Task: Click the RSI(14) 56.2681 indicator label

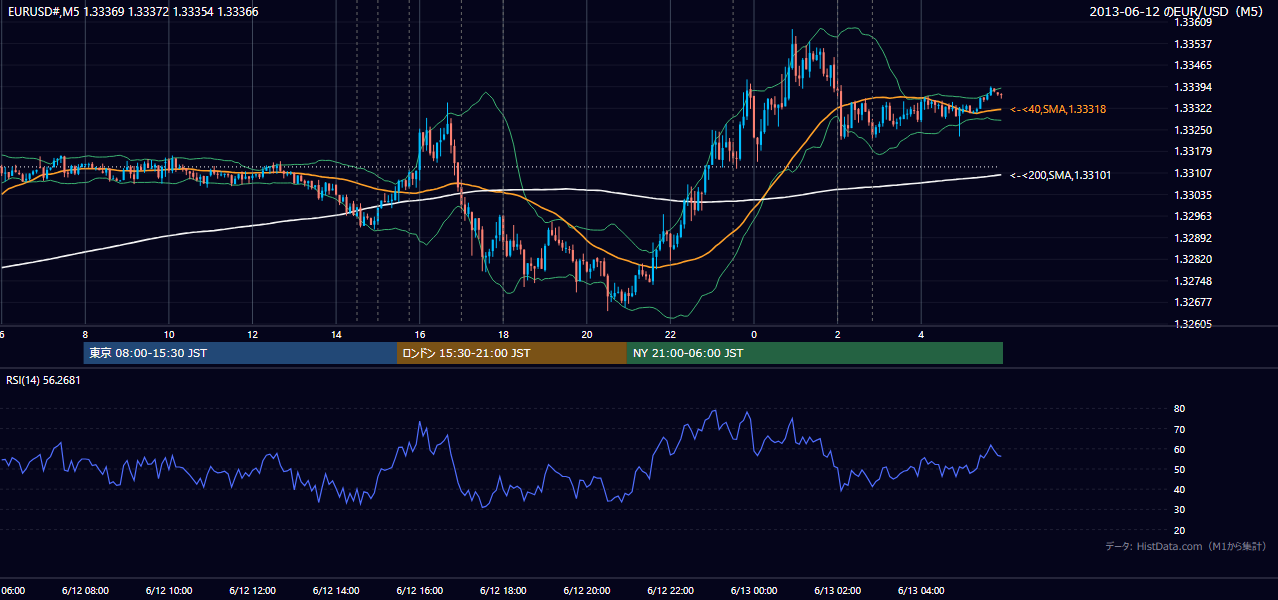Action: [44, 380]
